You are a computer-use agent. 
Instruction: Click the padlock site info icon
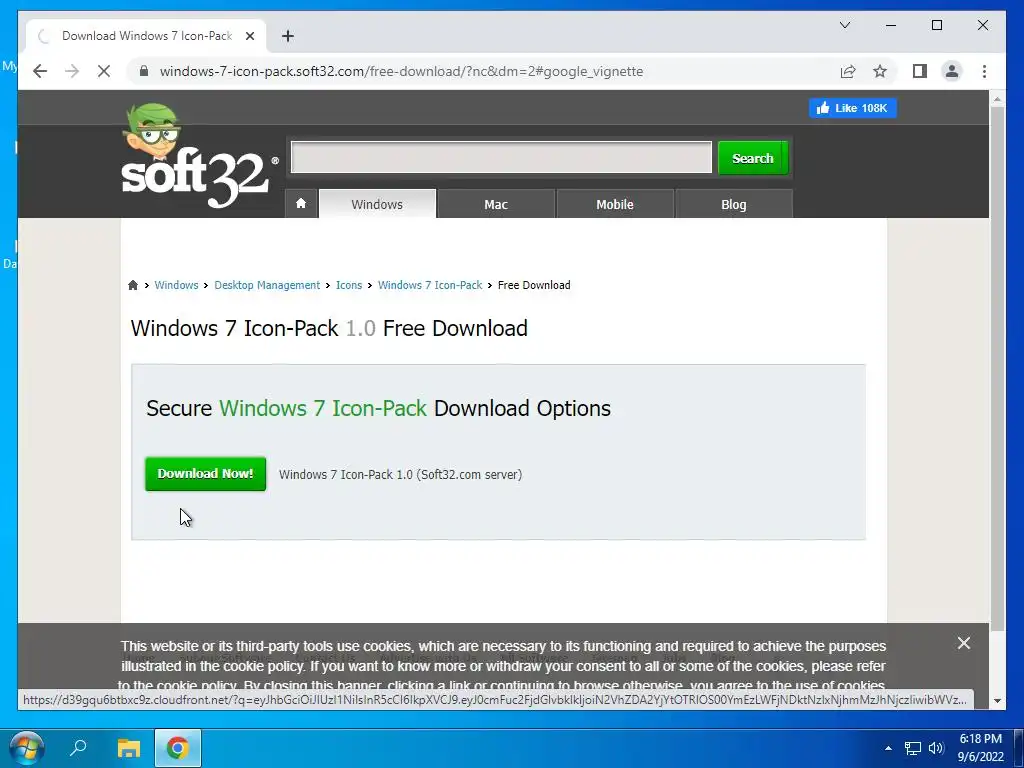[x=144, y=71]
